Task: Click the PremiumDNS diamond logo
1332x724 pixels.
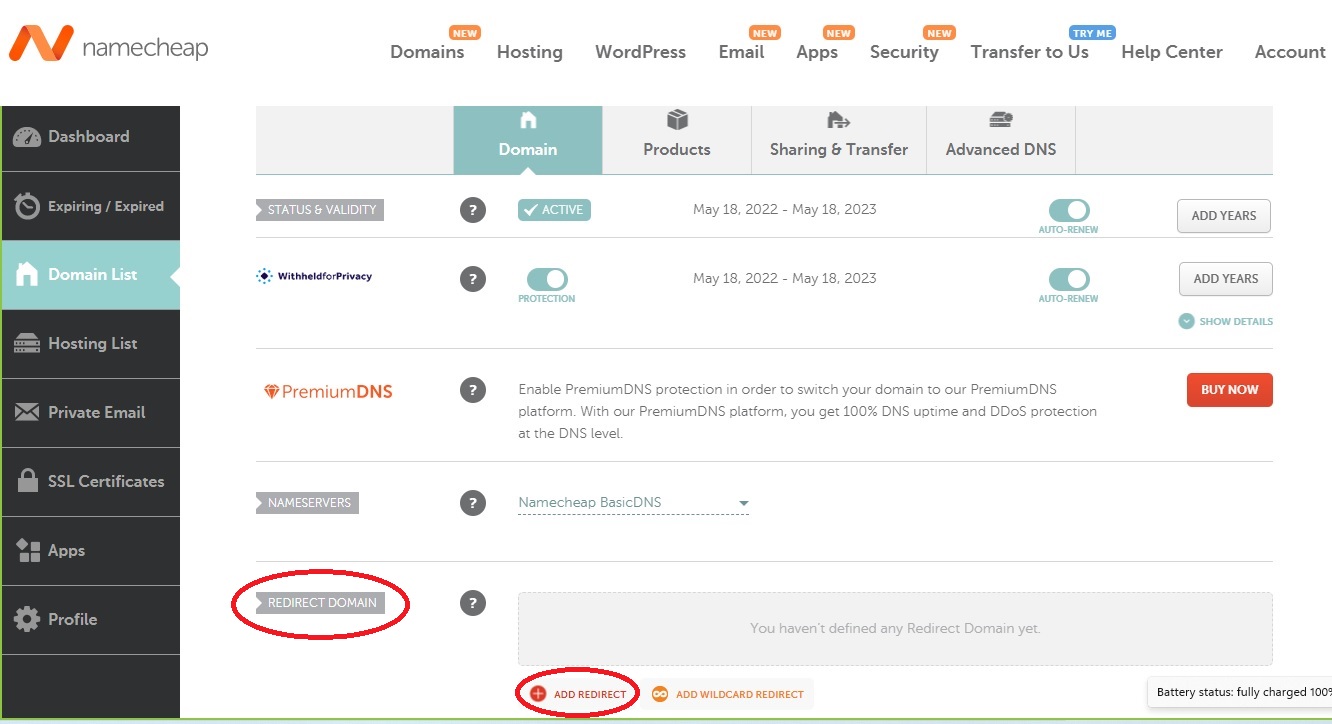Action: coord(328,392)
